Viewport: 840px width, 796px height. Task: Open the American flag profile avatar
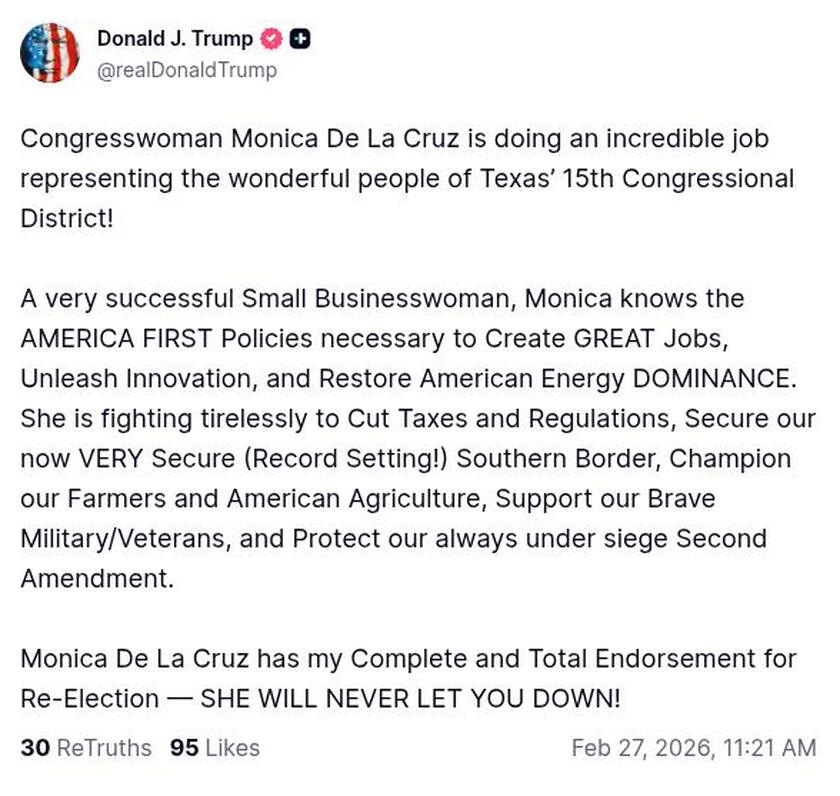pyautogui.click(x=49, y=53)
